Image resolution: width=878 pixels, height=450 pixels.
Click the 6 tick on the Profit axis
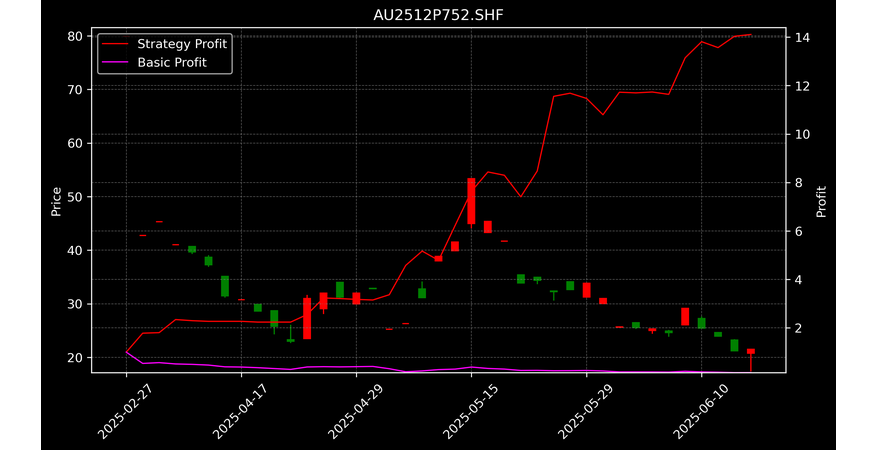[798, 231]
